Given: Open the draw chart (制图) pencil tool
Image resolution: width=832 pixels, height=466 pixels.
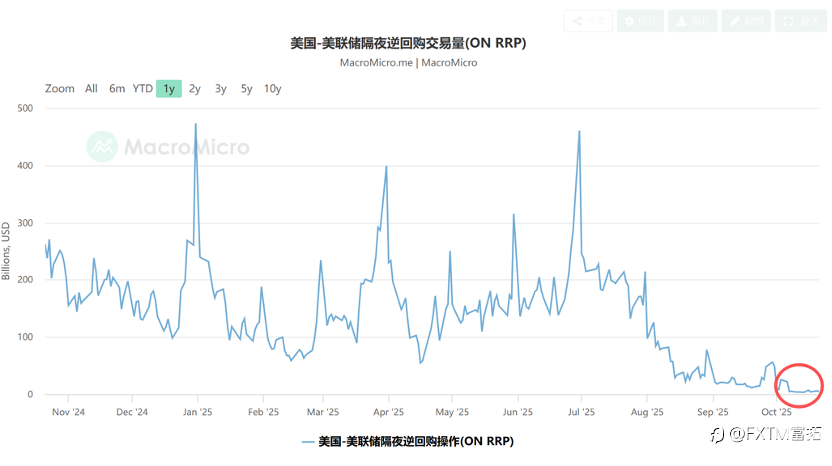Looking at the screenshot, I should click(x=746, y=21).
